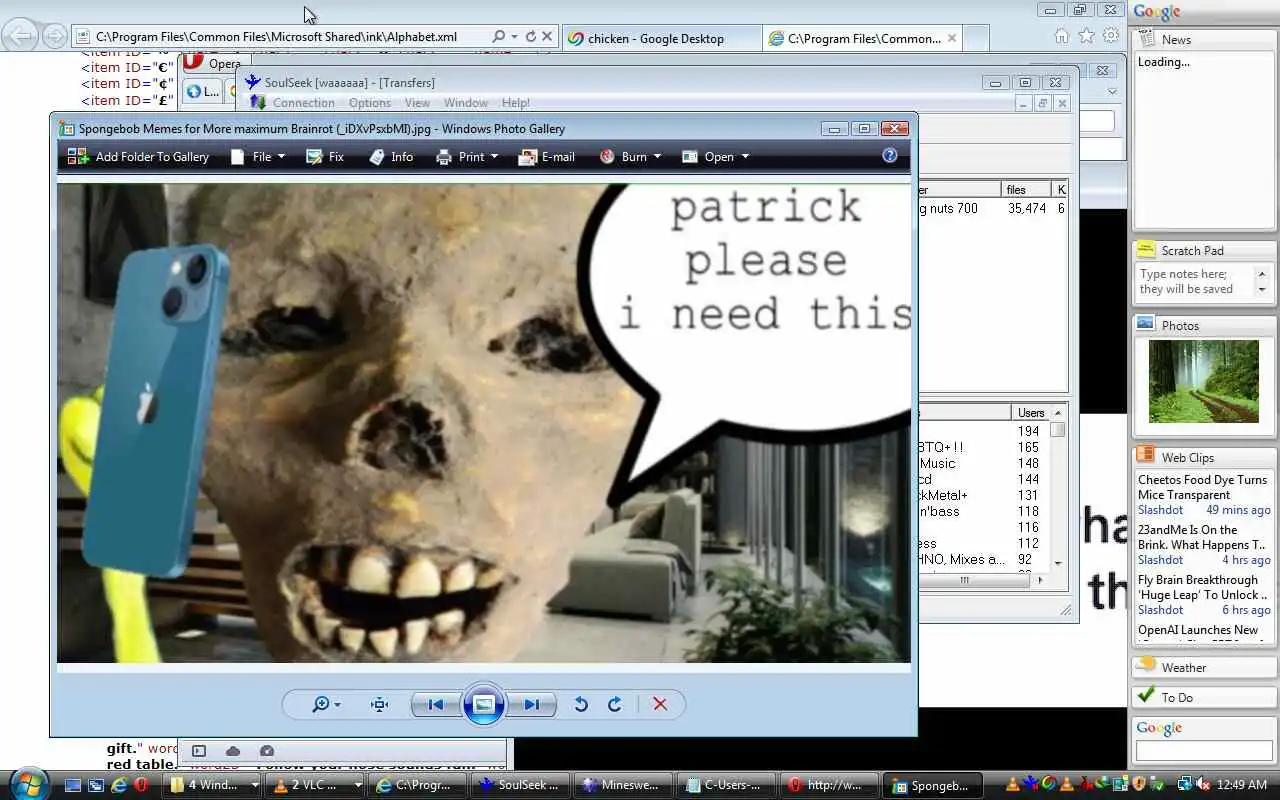Open OpenAI Launches New web clip
The image size is (1280, 800).
1198,630
